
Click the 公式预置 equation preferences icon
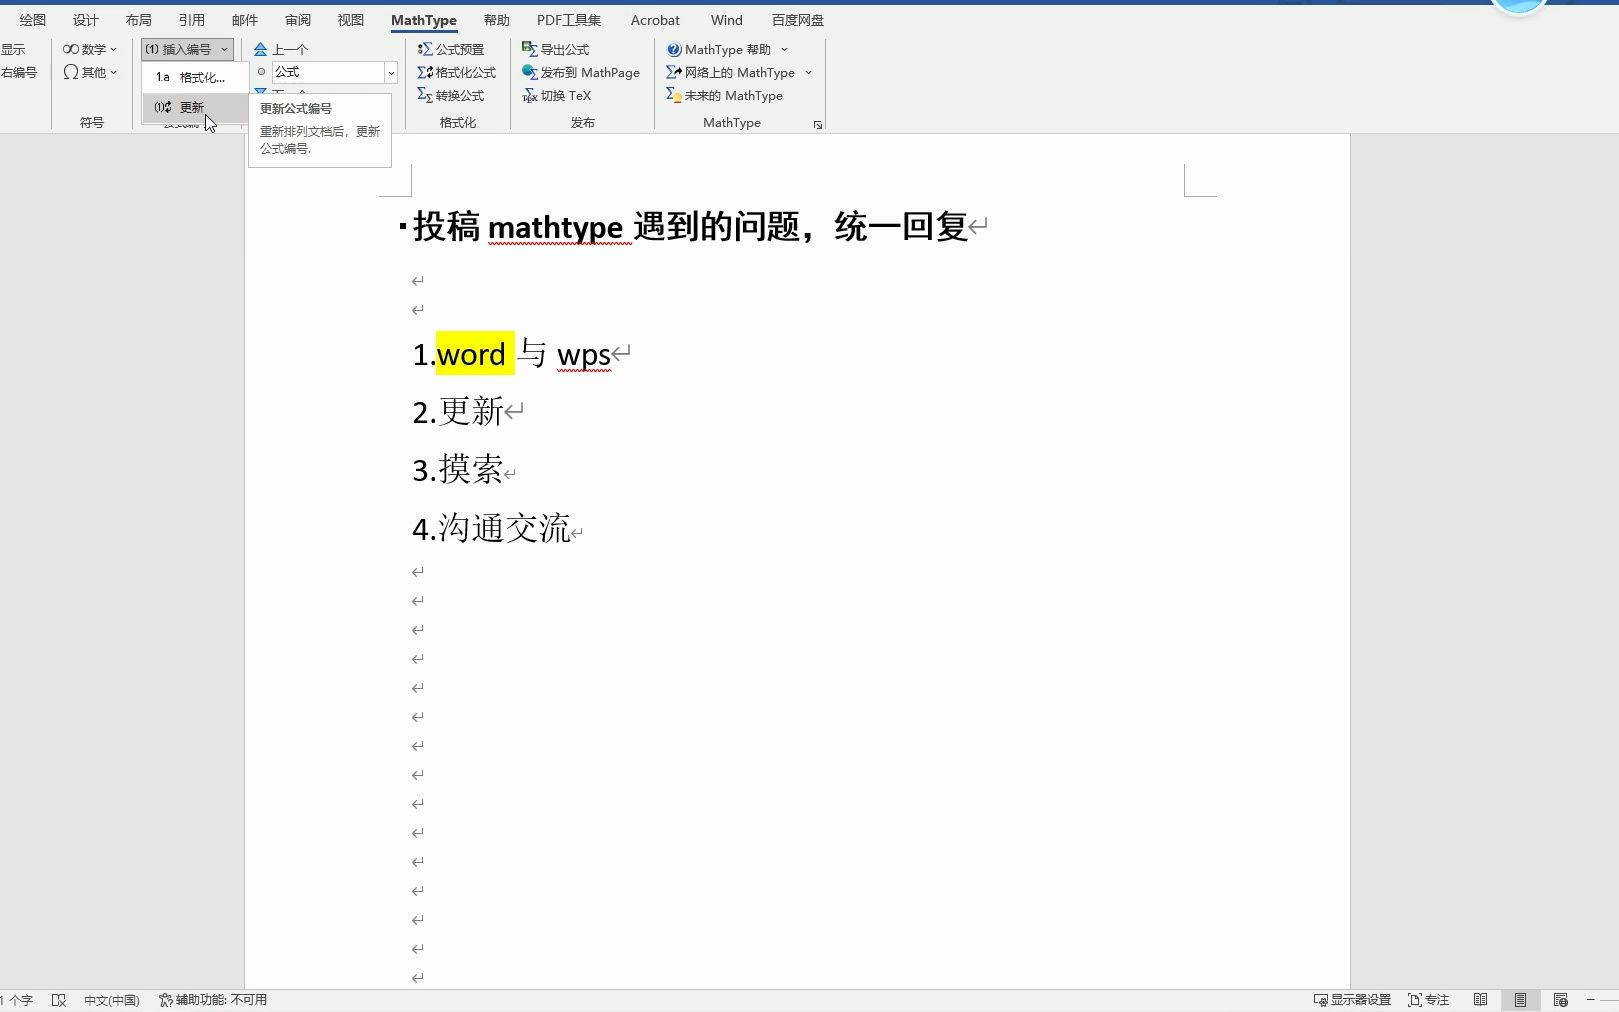[x=425, y=49]
